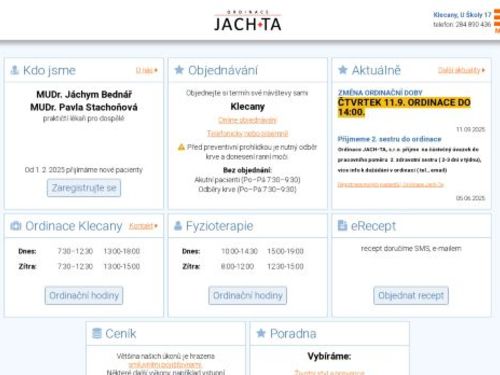Click the Aktuálně heading
Viewport: 500px width, 375px height.
click(376, 70)
